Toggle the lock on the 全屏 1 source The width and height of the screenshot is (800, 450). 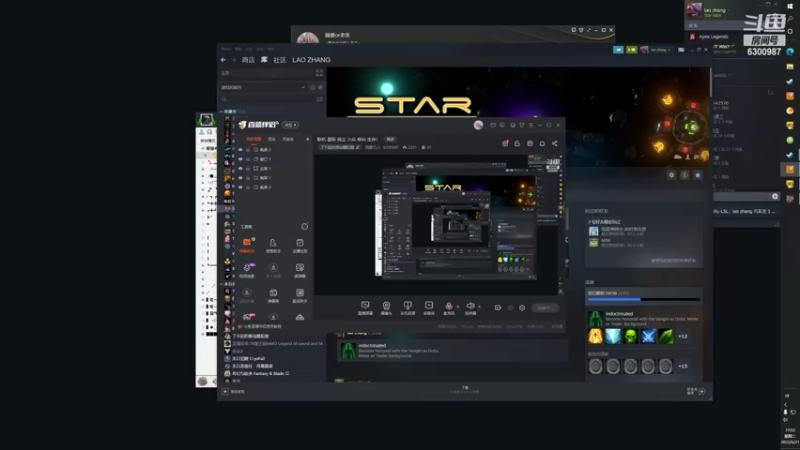(248, 168)
